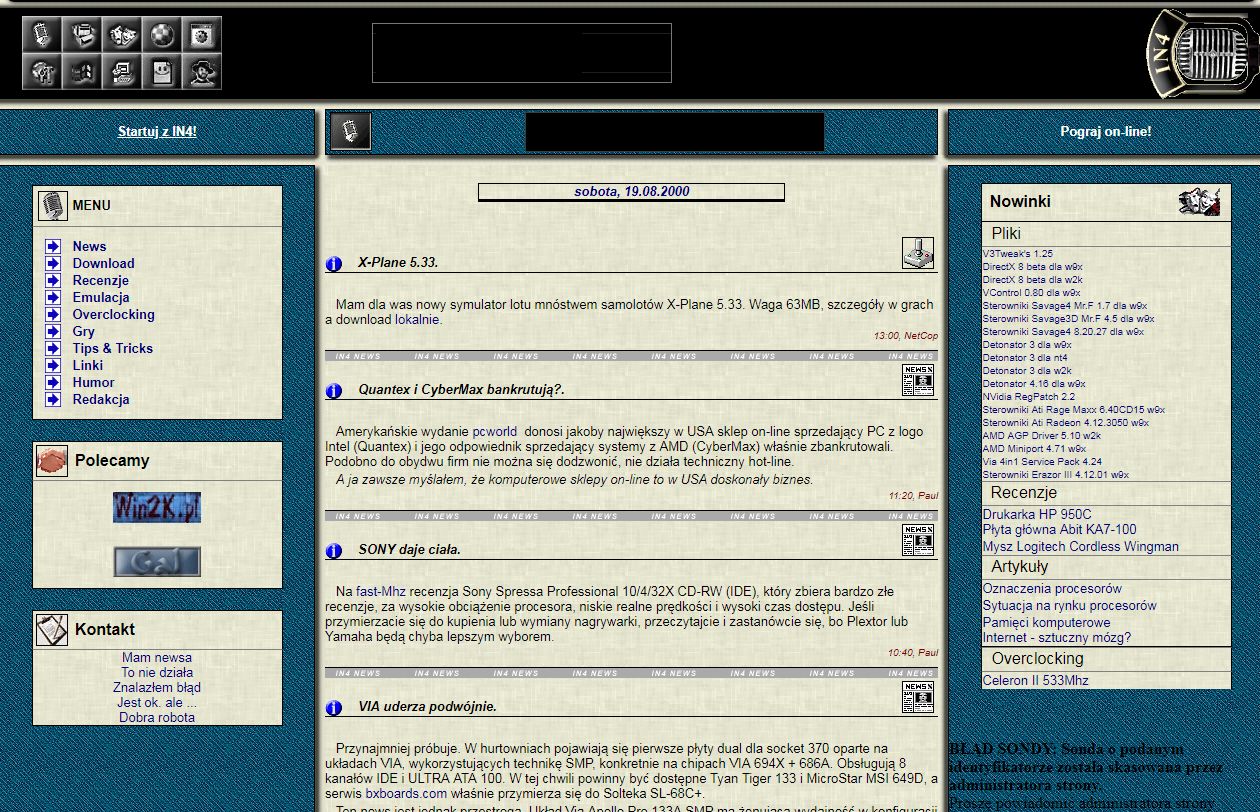Open Humor in the left menu
The image size is (1260, 812).
[x=93, y=383]
